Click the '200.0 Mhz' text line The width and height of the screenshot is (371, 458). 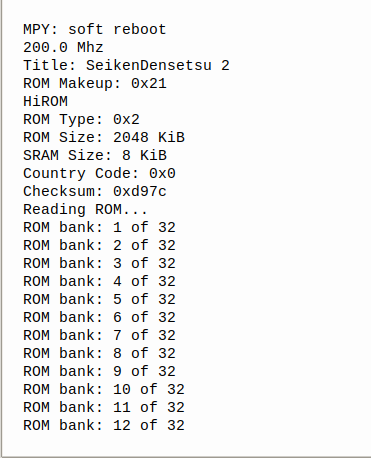pyautogui.click(x=63, y=47)
